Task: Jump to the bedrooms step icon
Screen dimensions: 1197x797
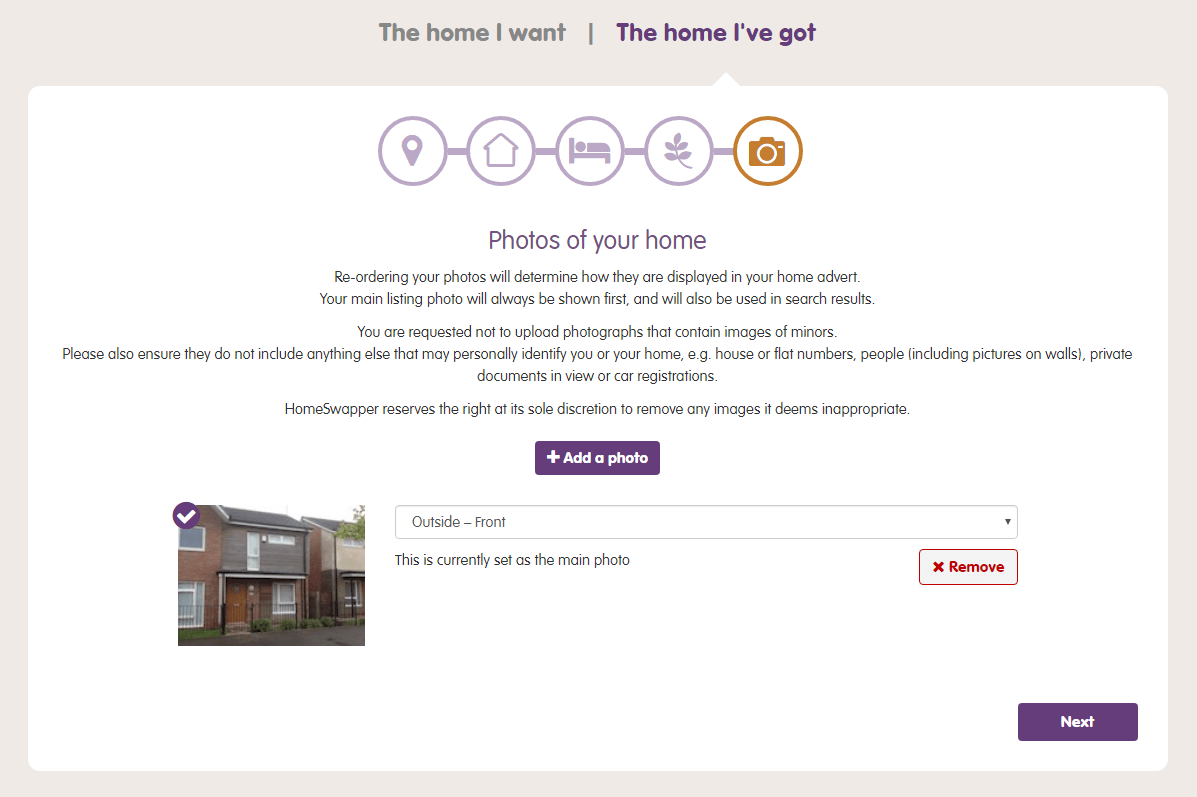Action: tap(590, 151)
